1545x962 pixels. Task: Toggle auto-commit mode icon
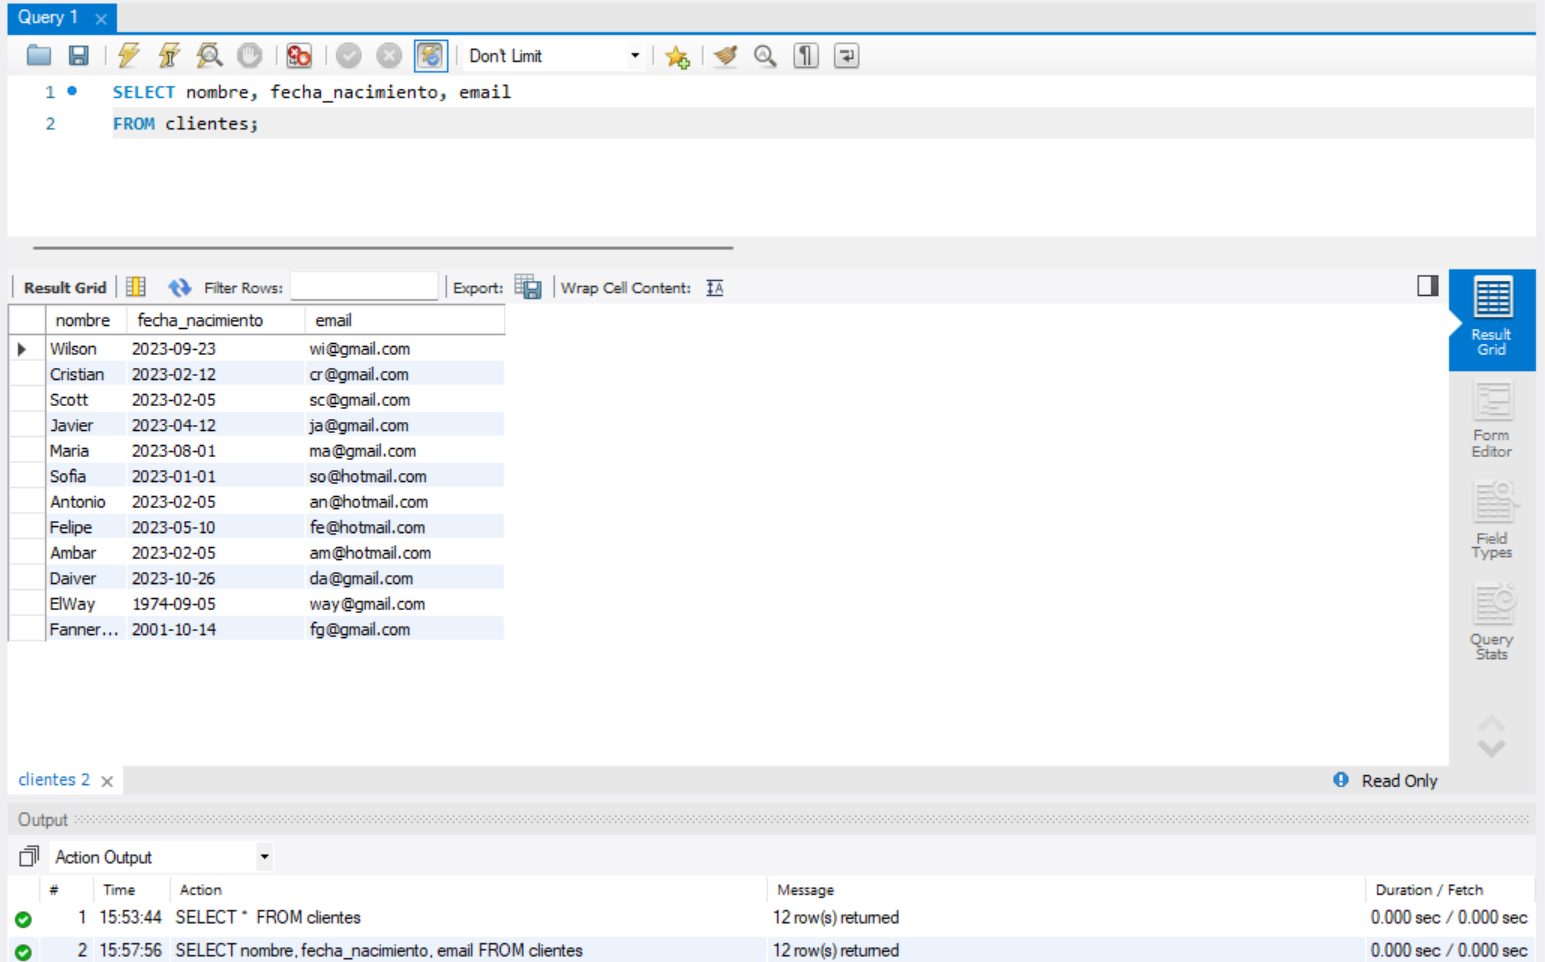[x=430, y=56]
